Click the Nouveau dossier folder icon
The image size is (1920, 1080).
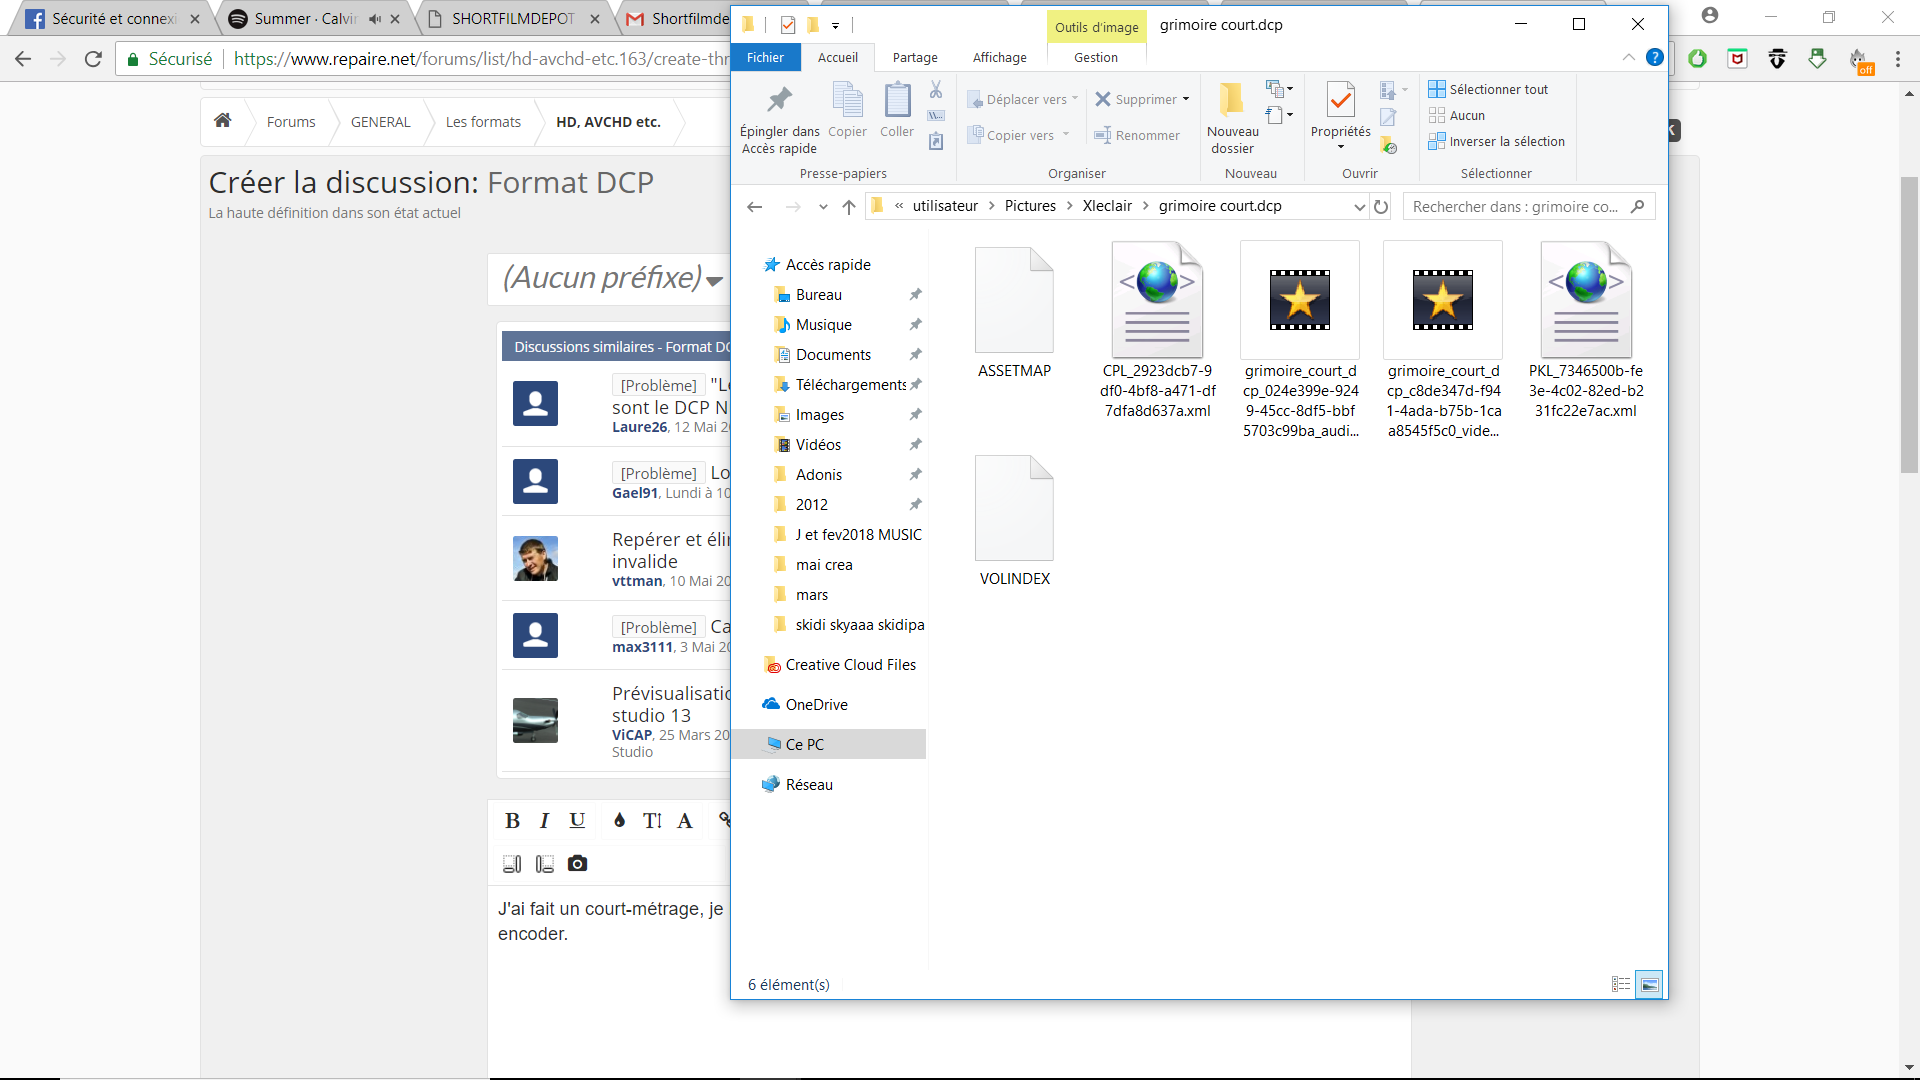(1232, 100)
